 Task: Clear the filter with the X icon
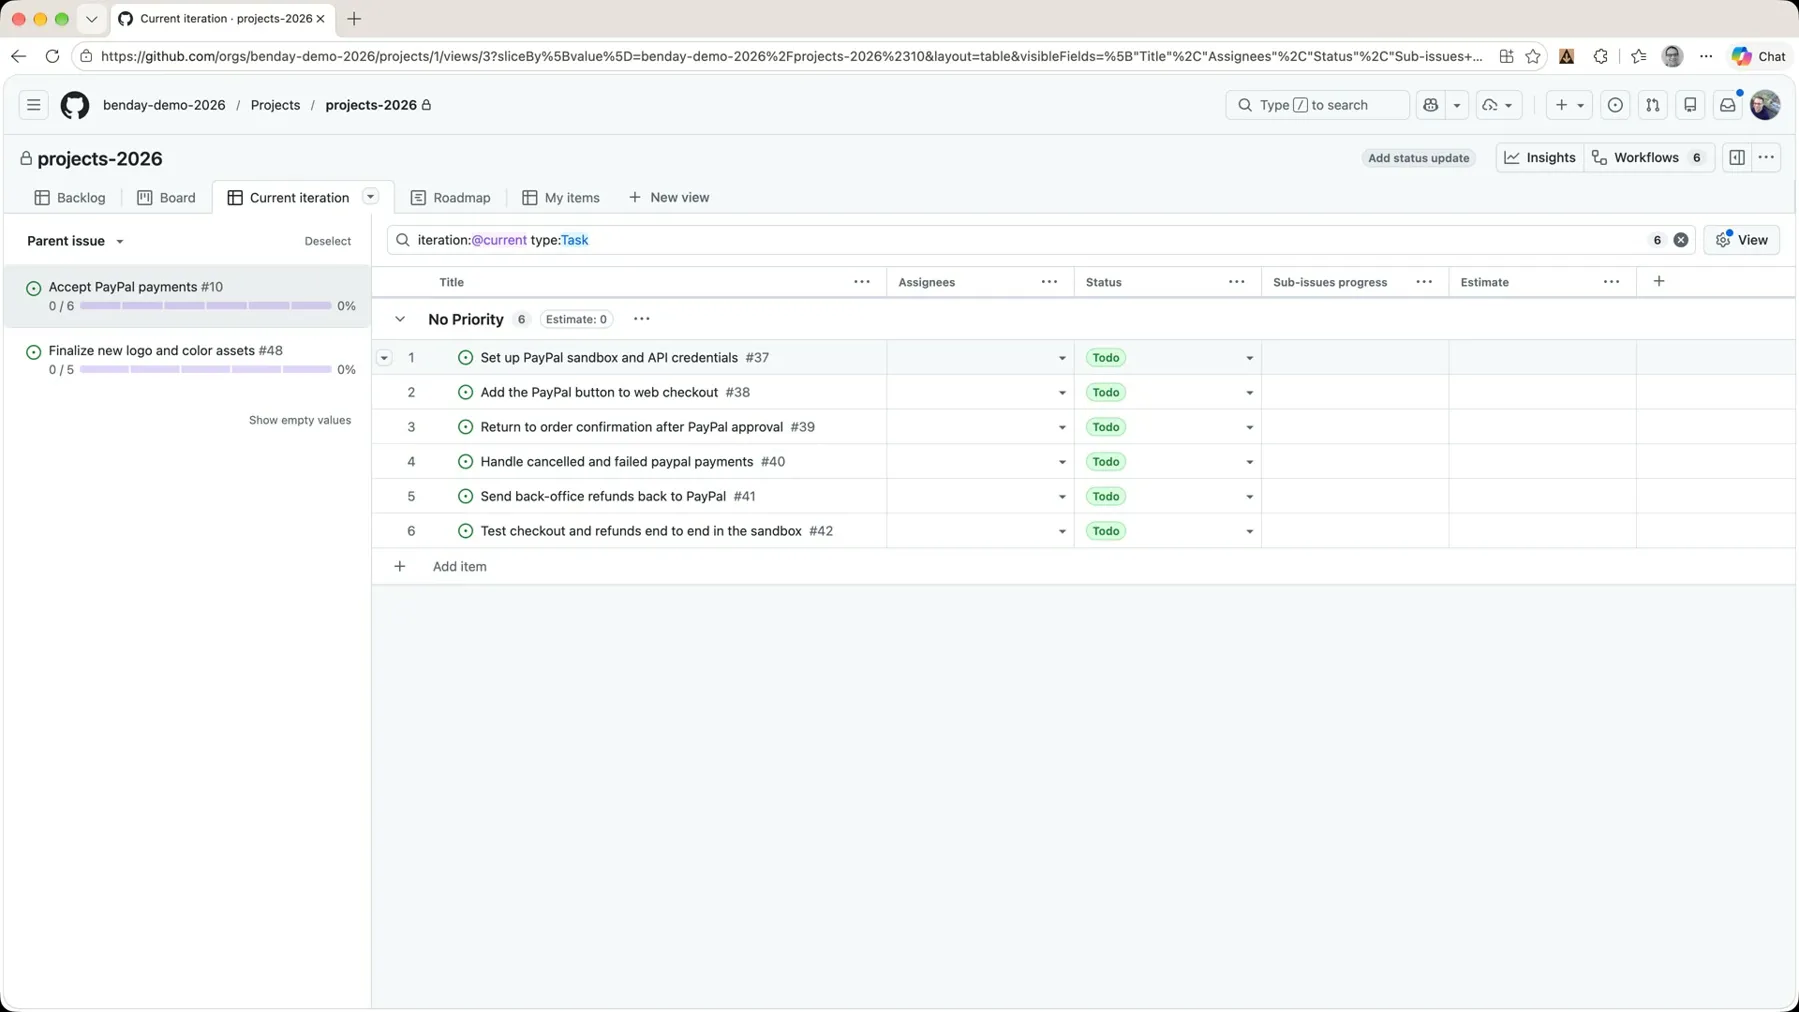(x=1681, y=240)
